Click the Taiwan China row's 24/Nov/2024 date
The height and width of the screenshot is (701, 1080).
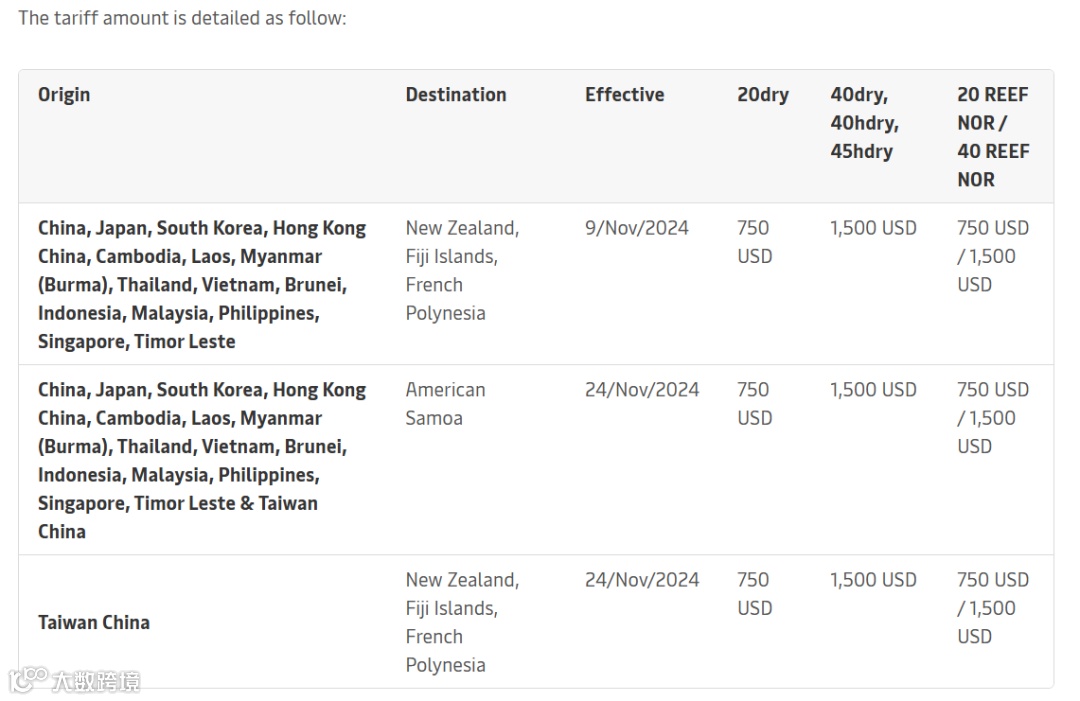[x=641, y=580]
